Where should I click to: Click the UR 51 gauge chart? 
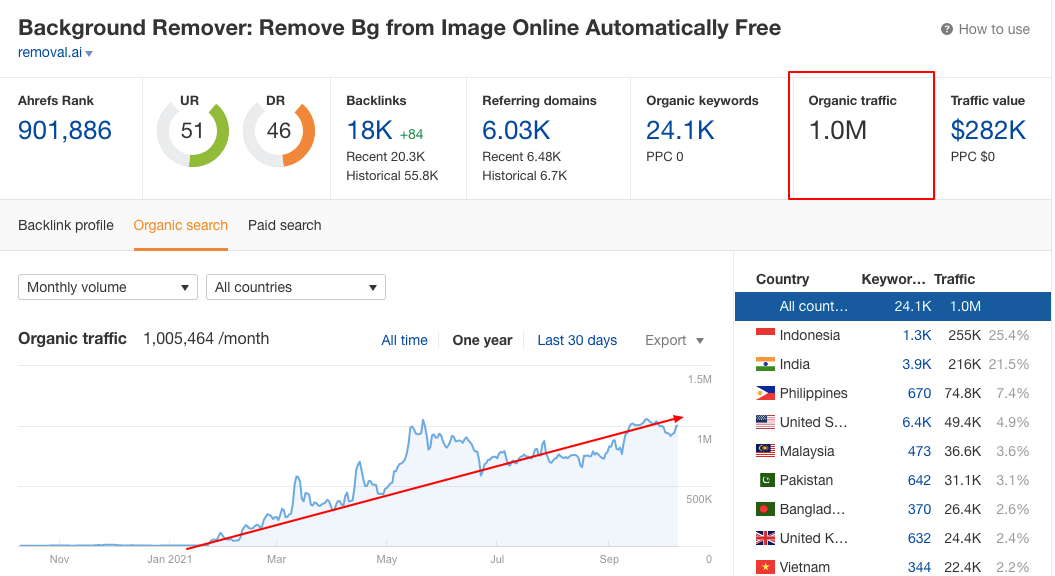[192, 132]
